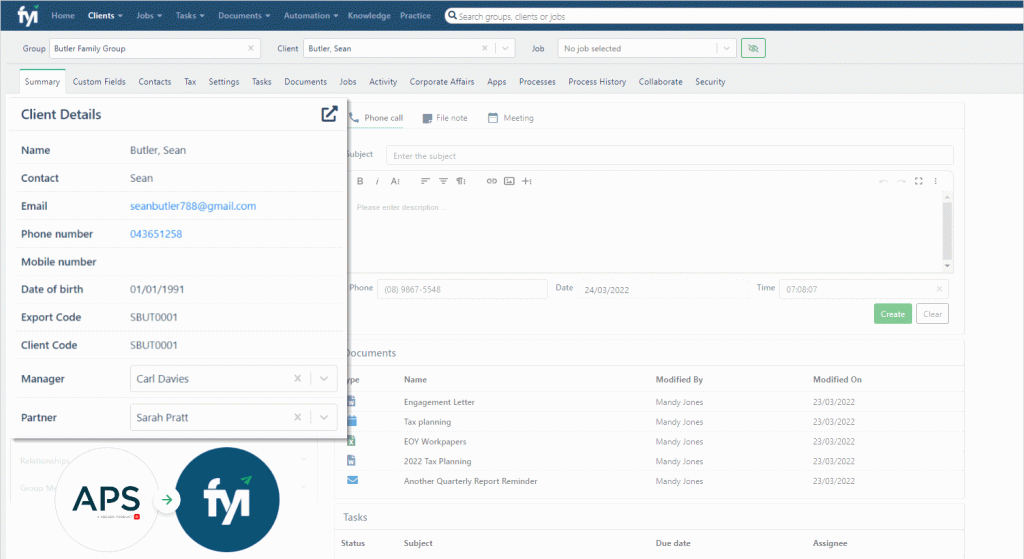The width and height of the screenshot is (1024, 559).
Task: Click the Engagement Letter document icon
Action: (351, 401)
